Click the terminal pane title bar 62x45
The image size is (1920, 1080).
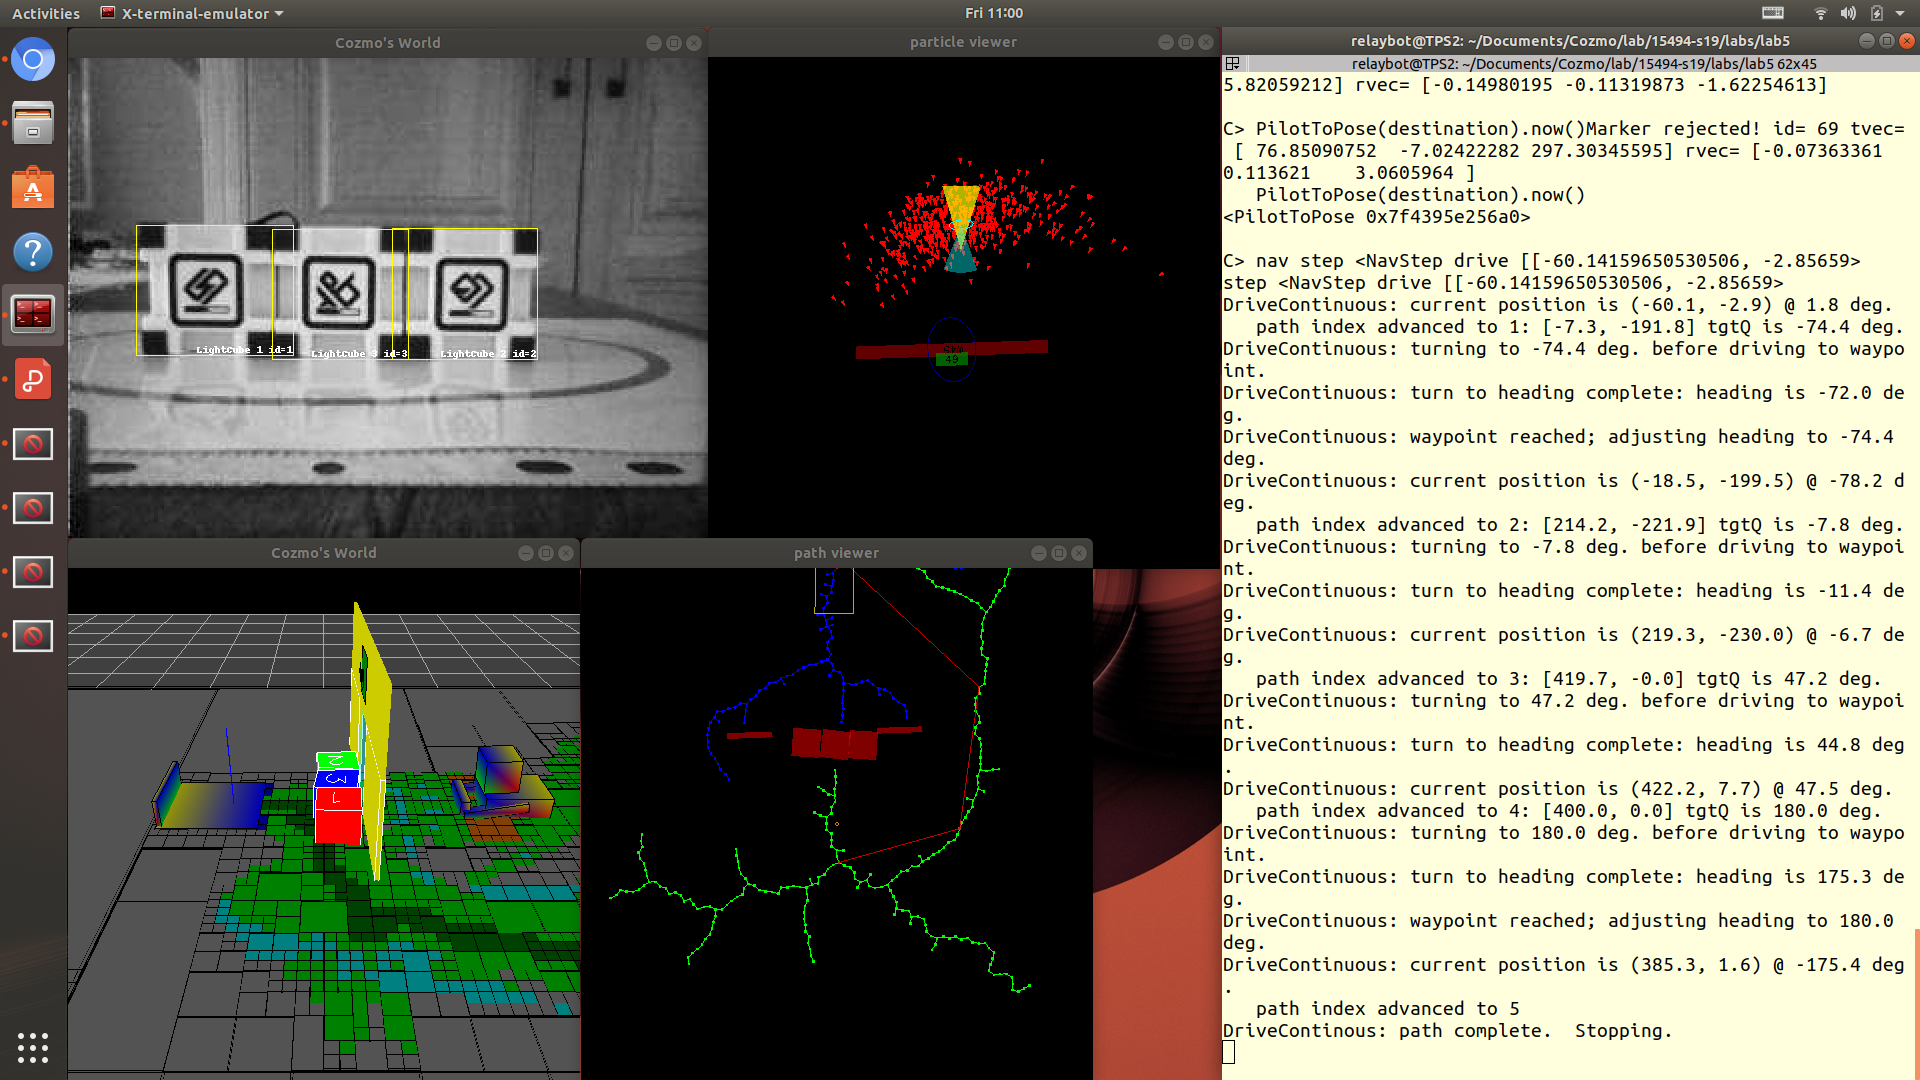[x=1583, y=63]
